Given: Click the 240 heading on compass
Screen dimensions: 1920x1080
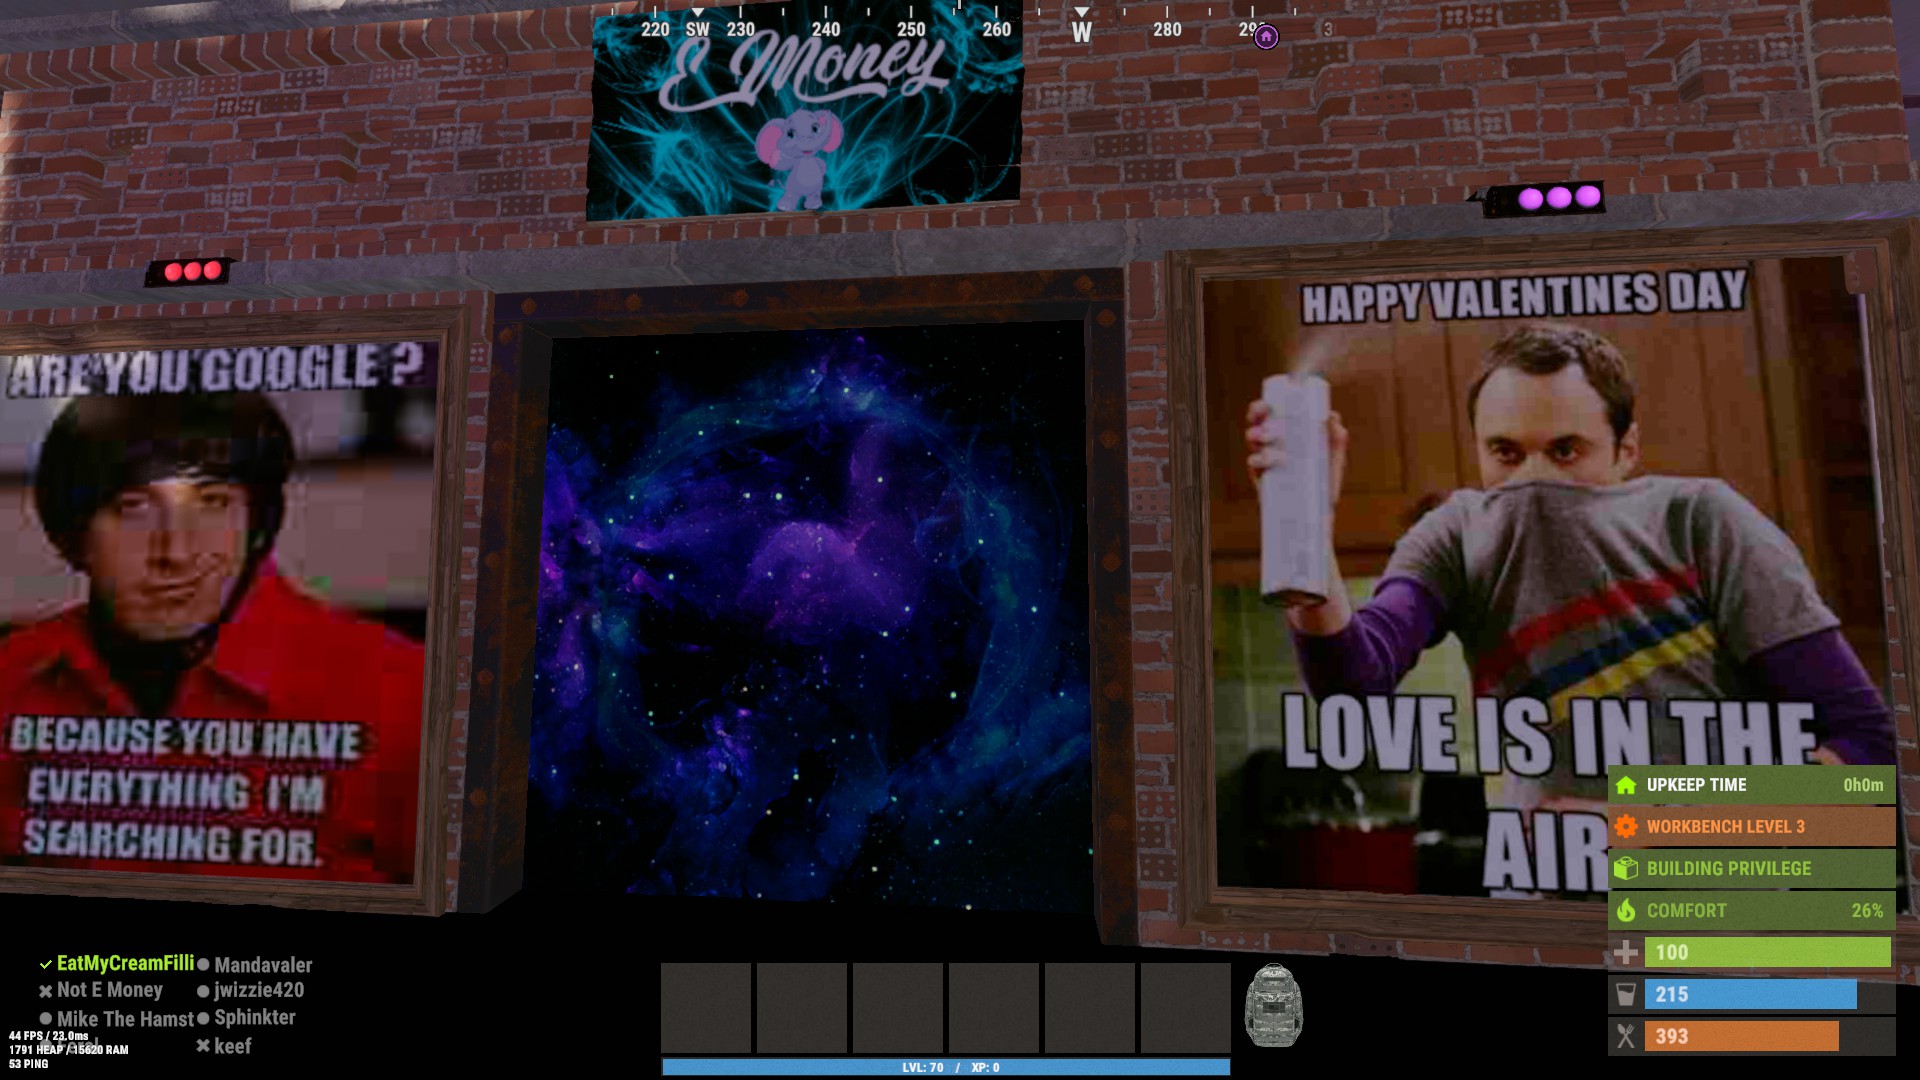Looking at the screenshot, I should pos(826,30).
